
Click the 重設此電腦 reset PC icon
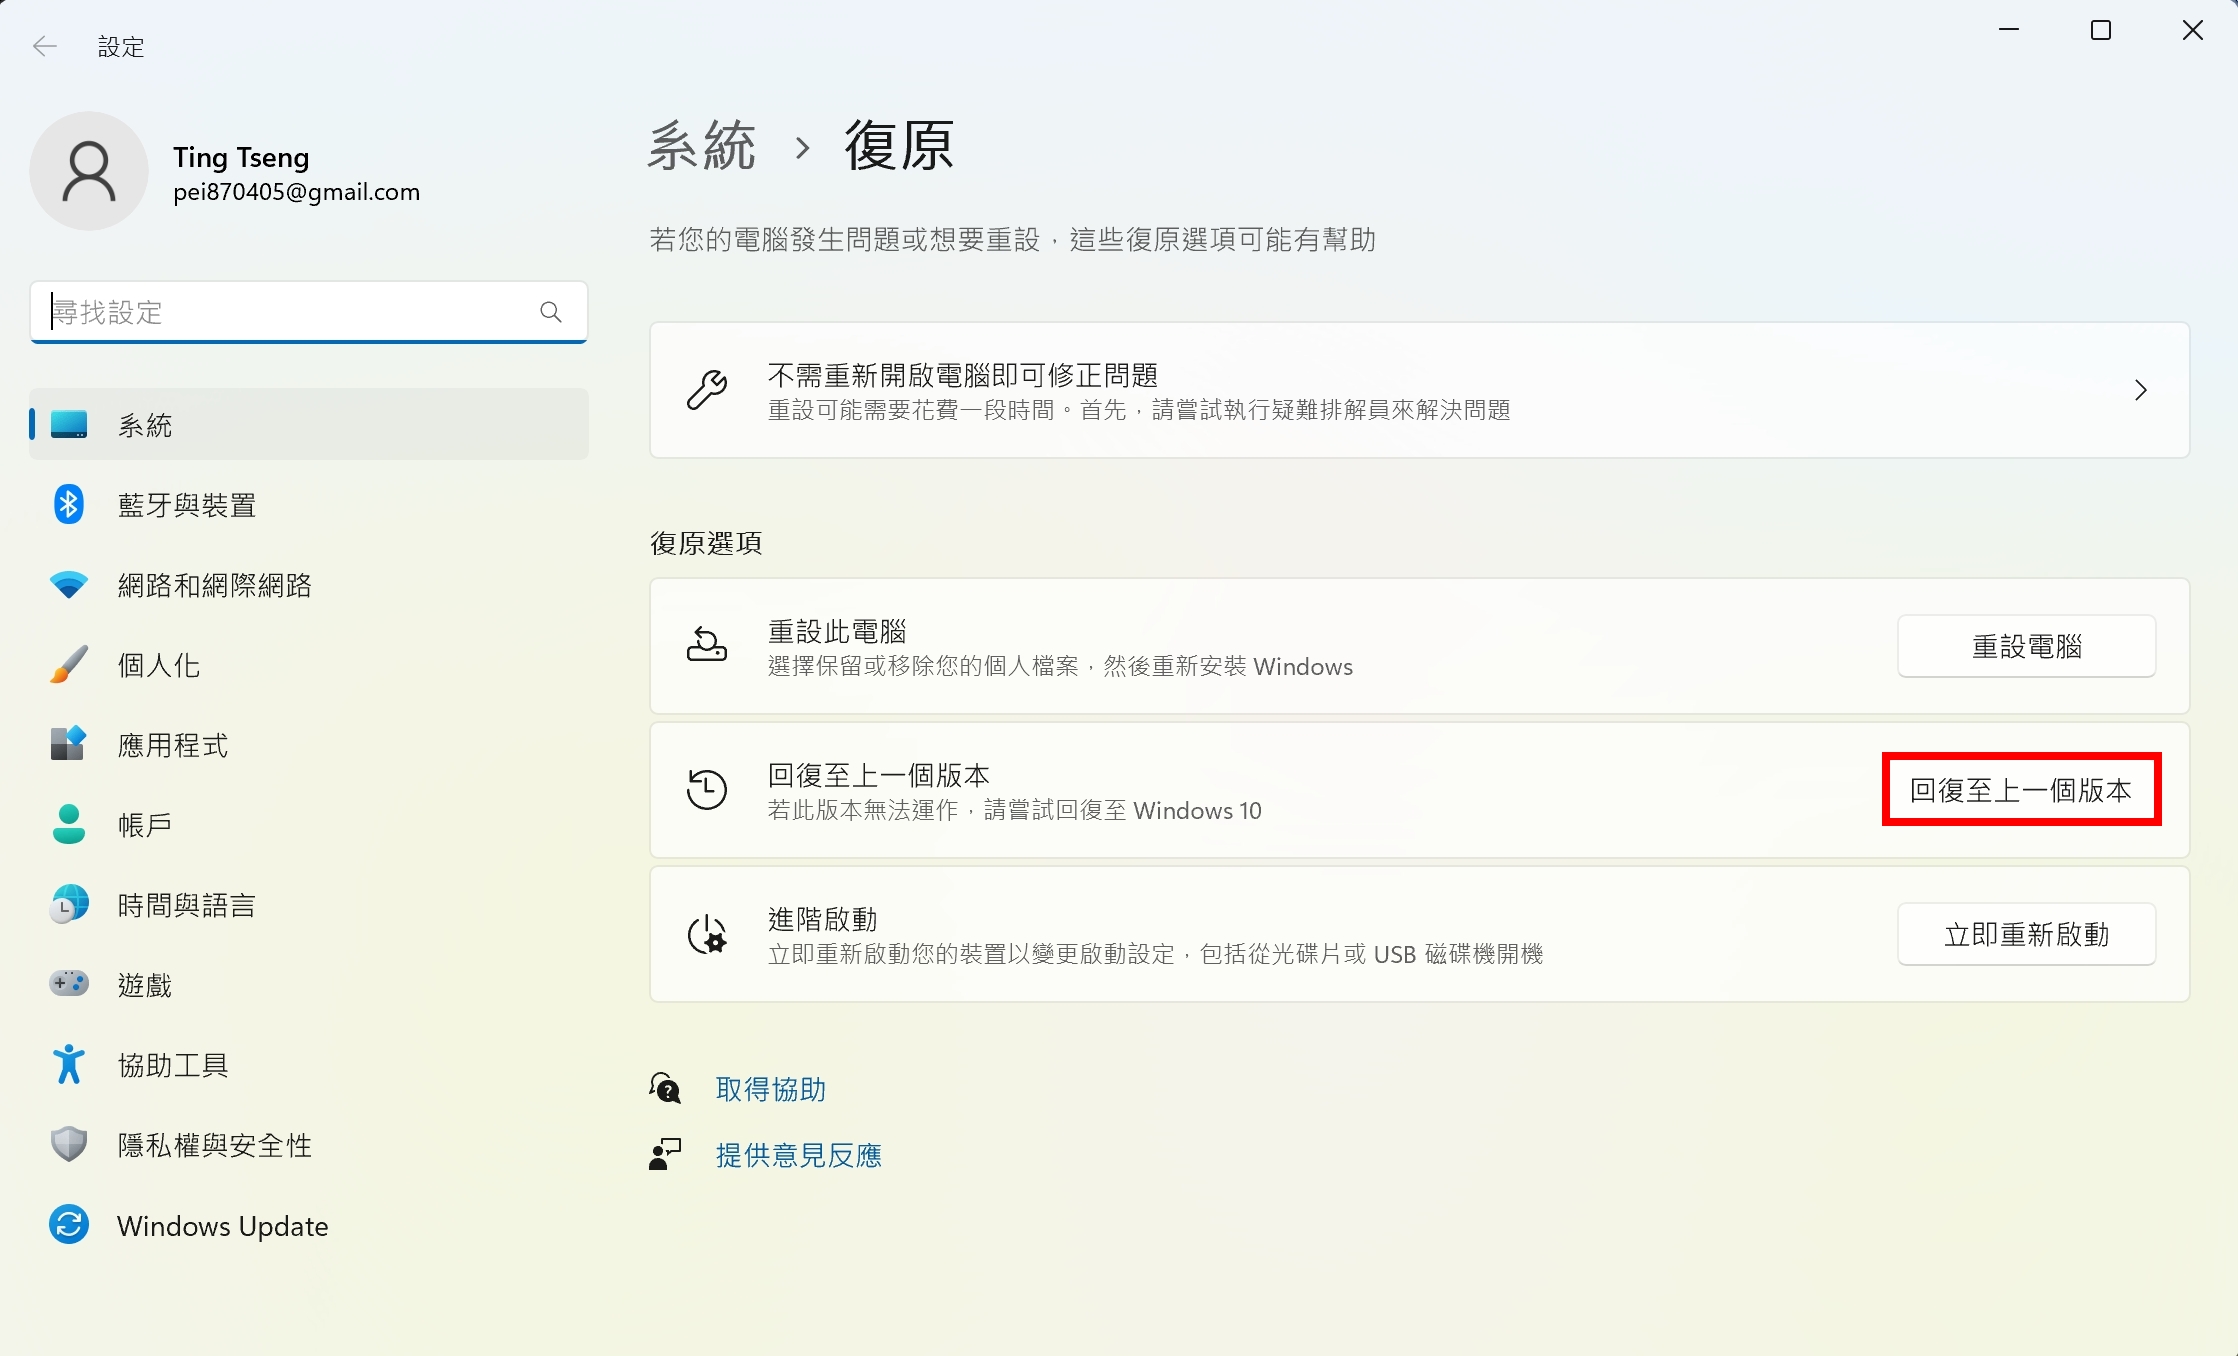(x=707, y=646)
